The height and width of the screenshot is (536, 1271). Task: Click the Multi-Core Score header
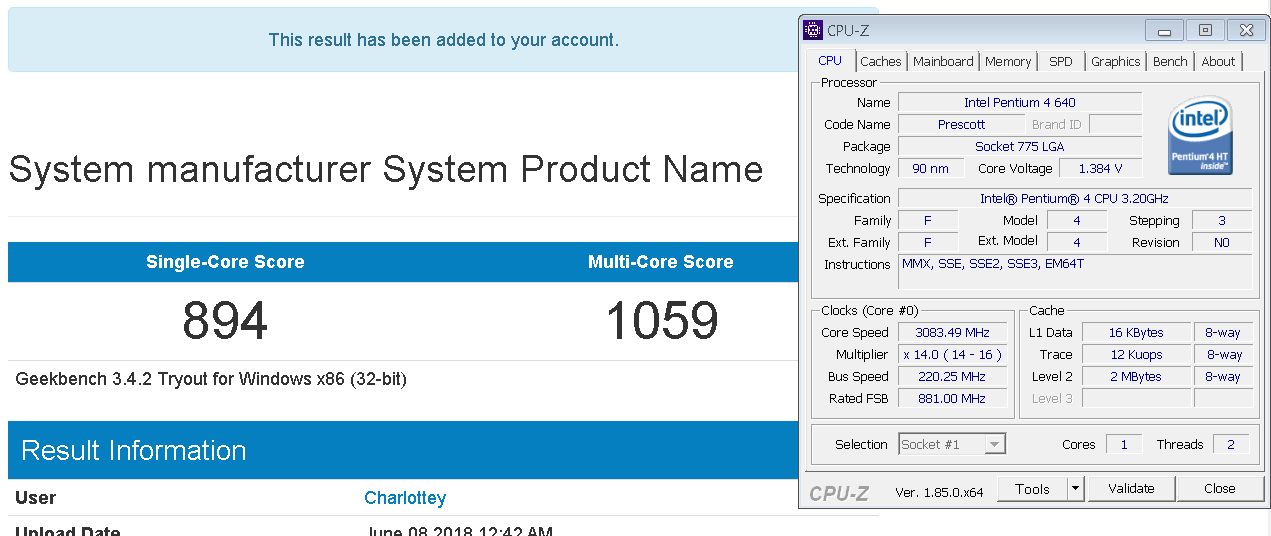[x=661, y=262]
